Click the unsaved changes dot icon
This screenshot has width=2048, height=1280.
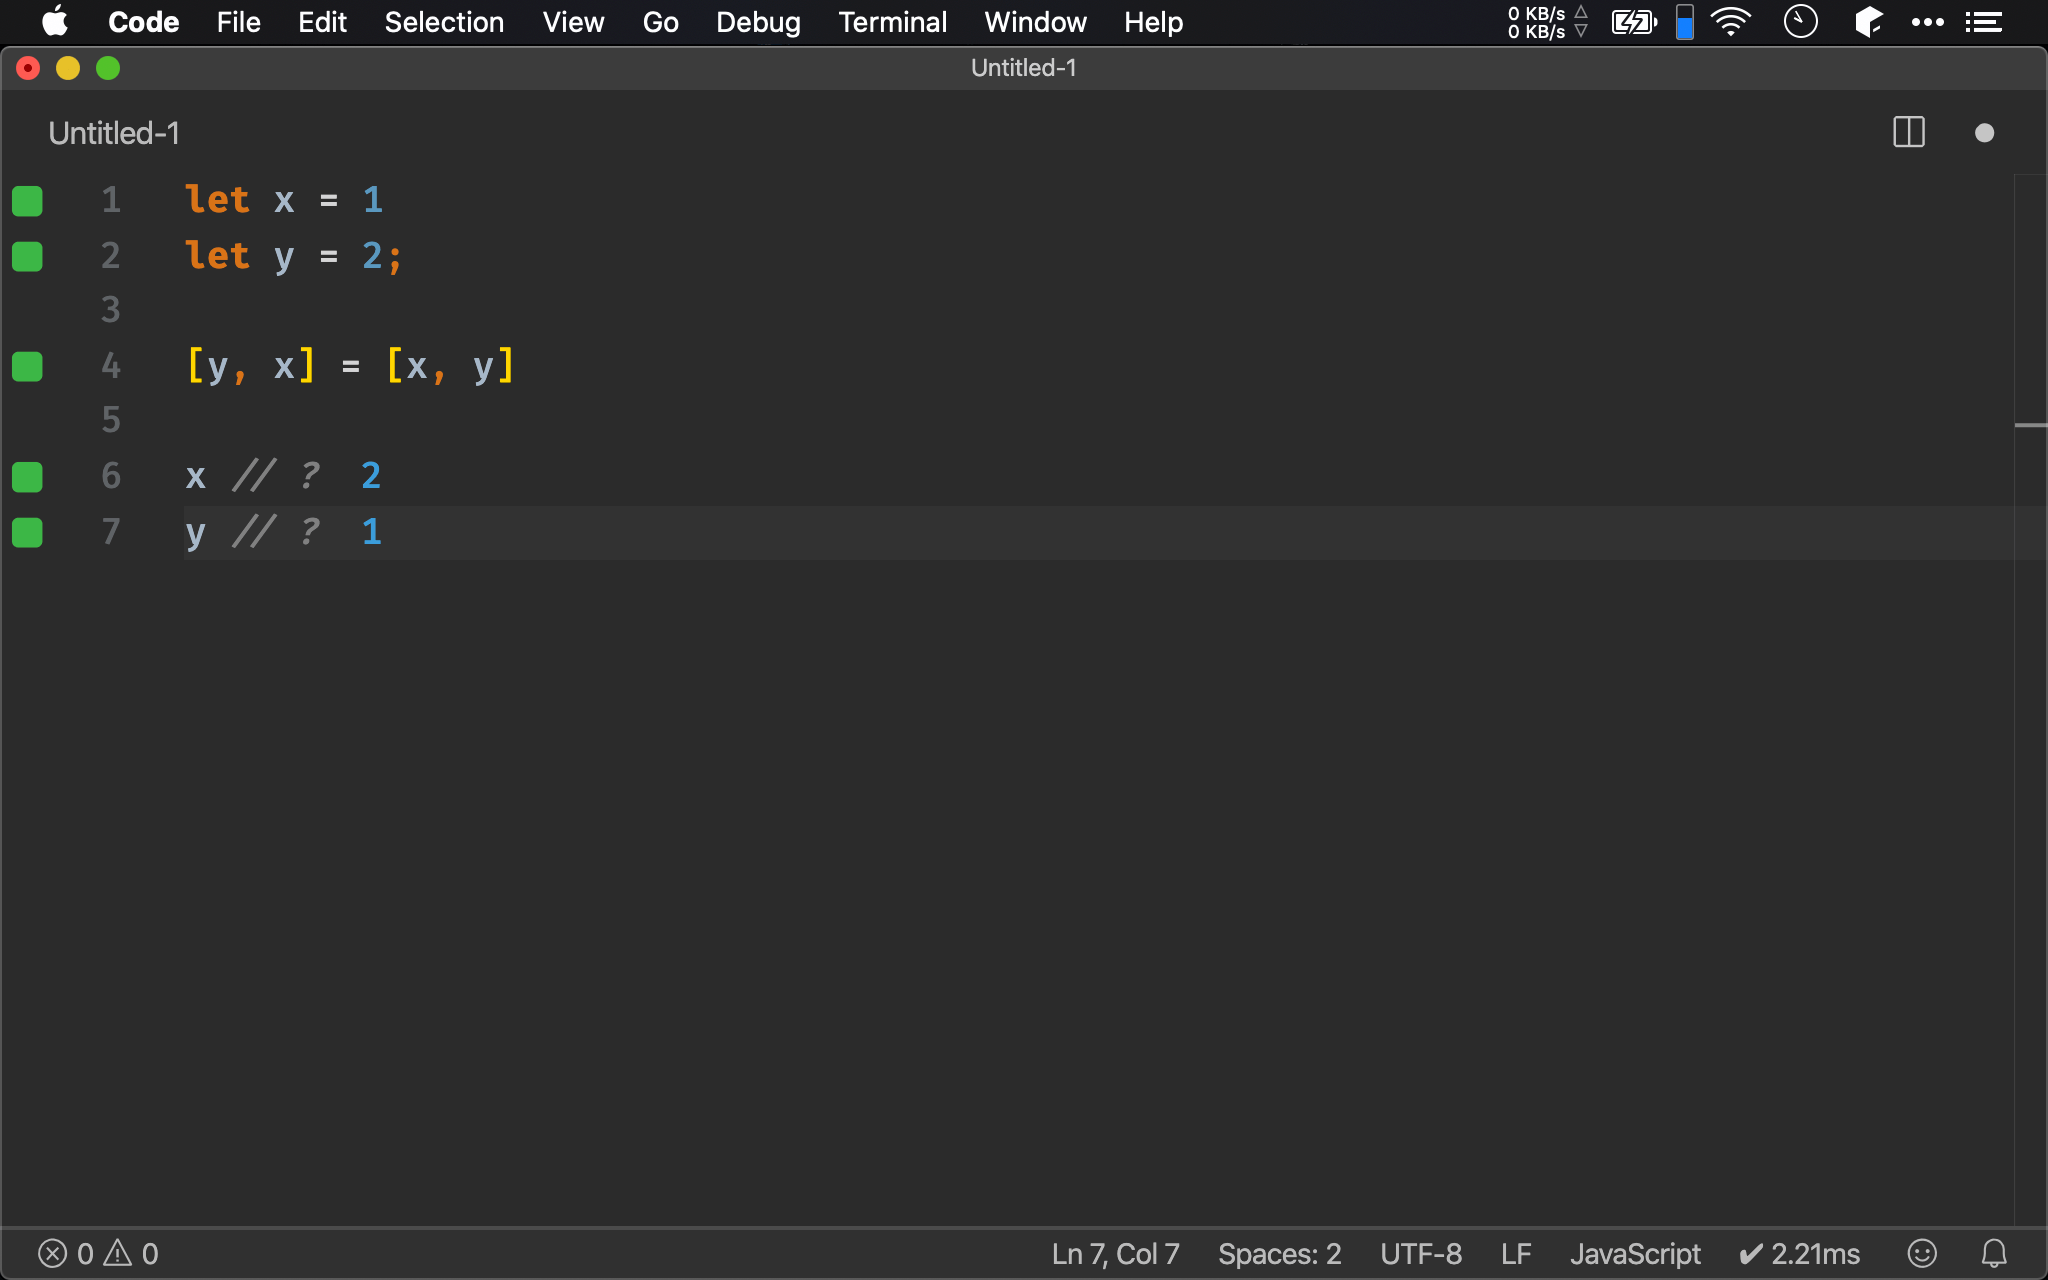pos(1984,133)
